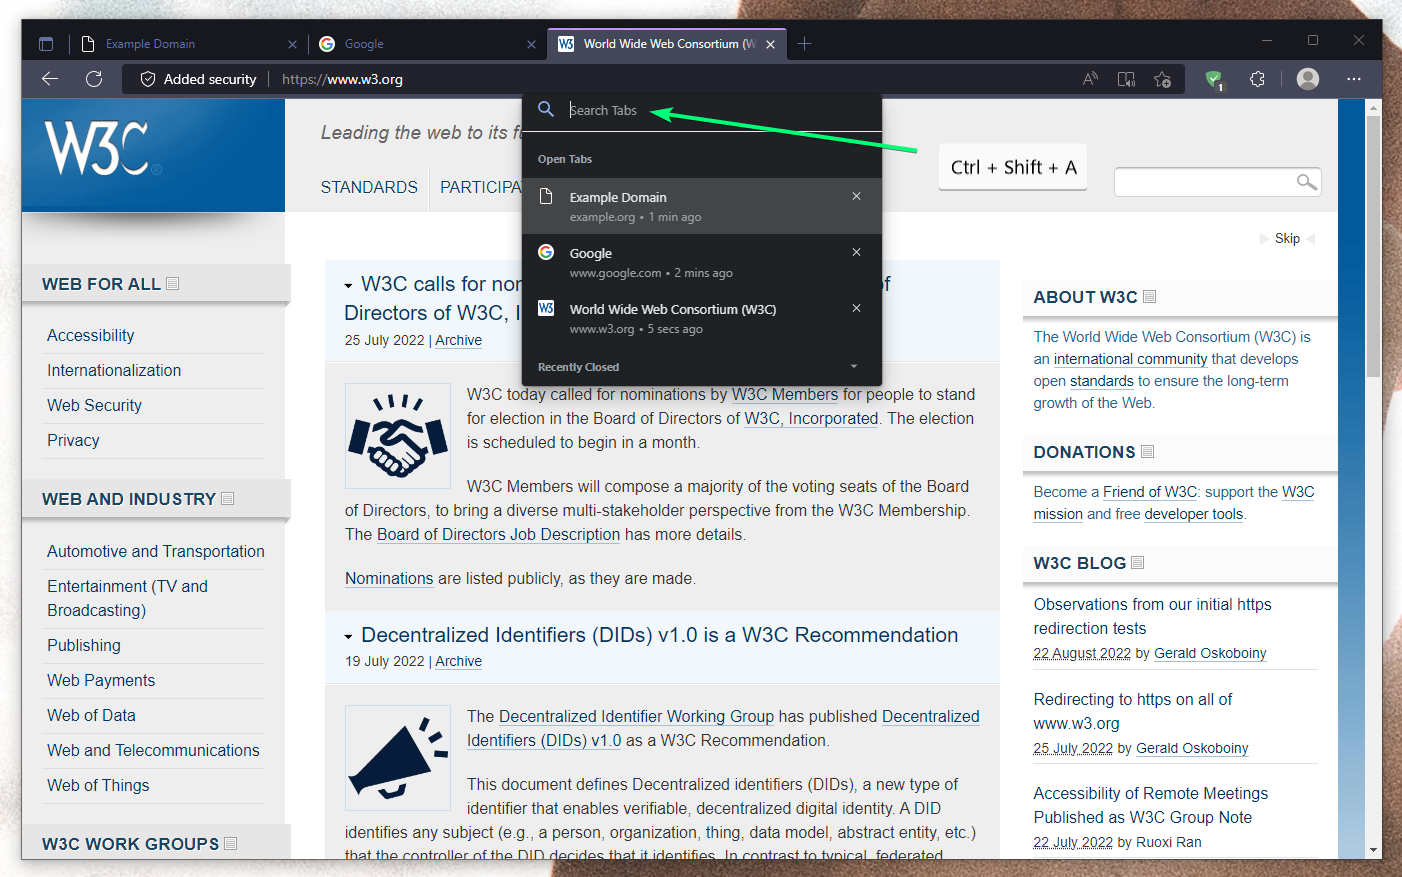Open the Web of Things link

coord(98,785)
